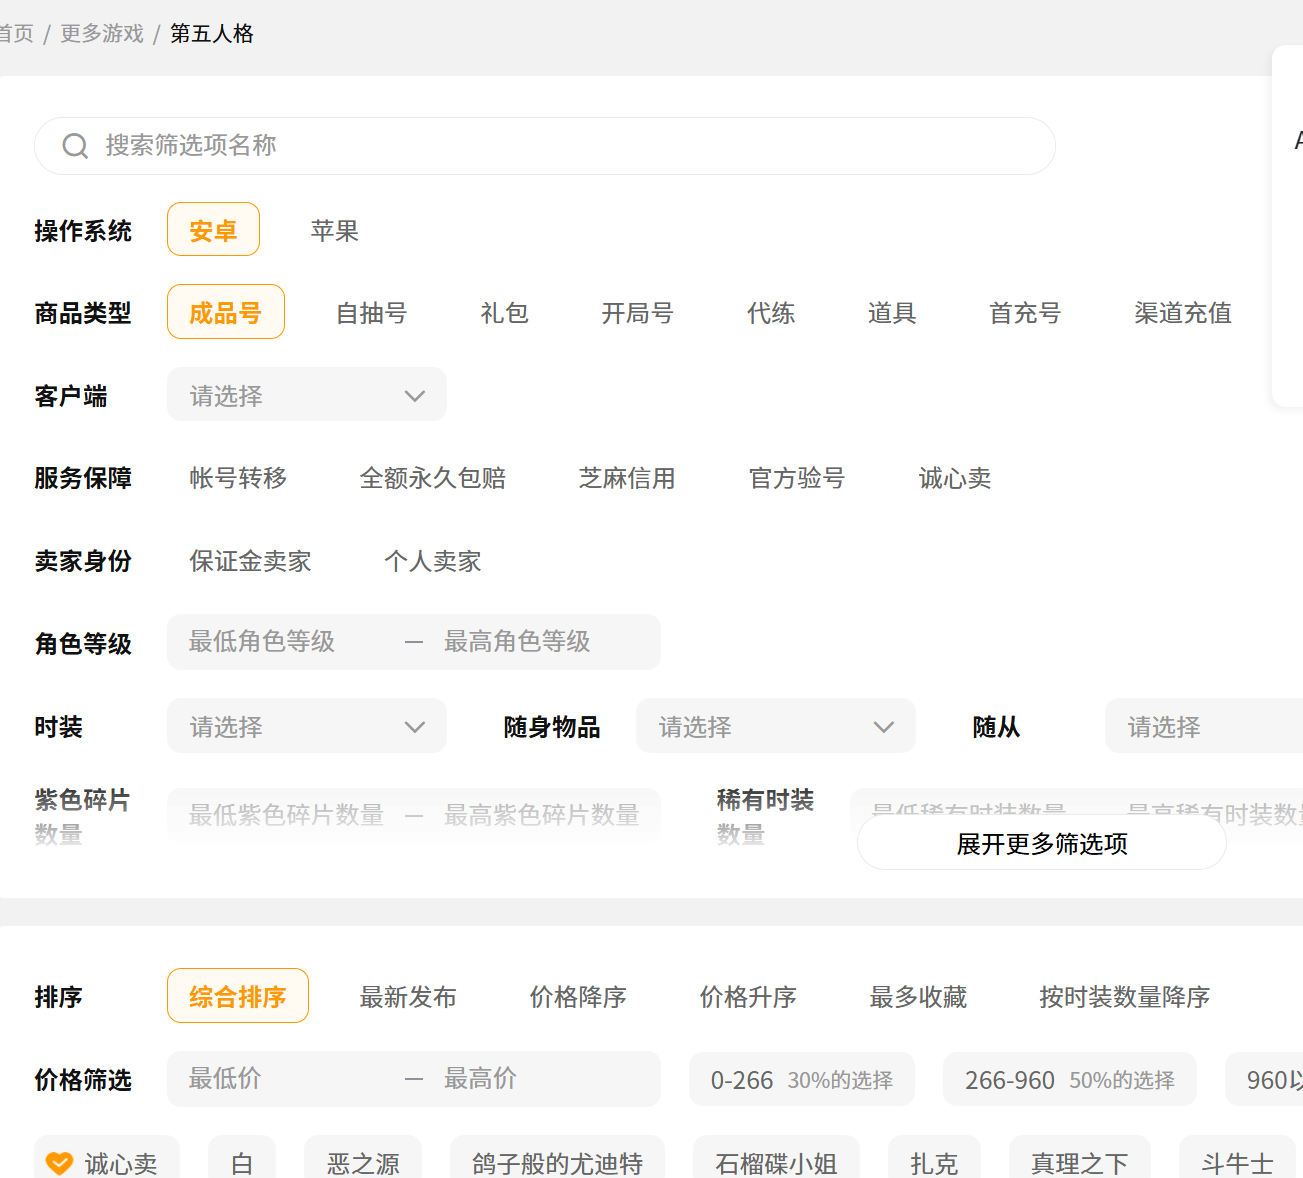Screen dimensions: 1303x1178
Task: Choose 保证金卖家 seller identity
Action: coord(250,561)
